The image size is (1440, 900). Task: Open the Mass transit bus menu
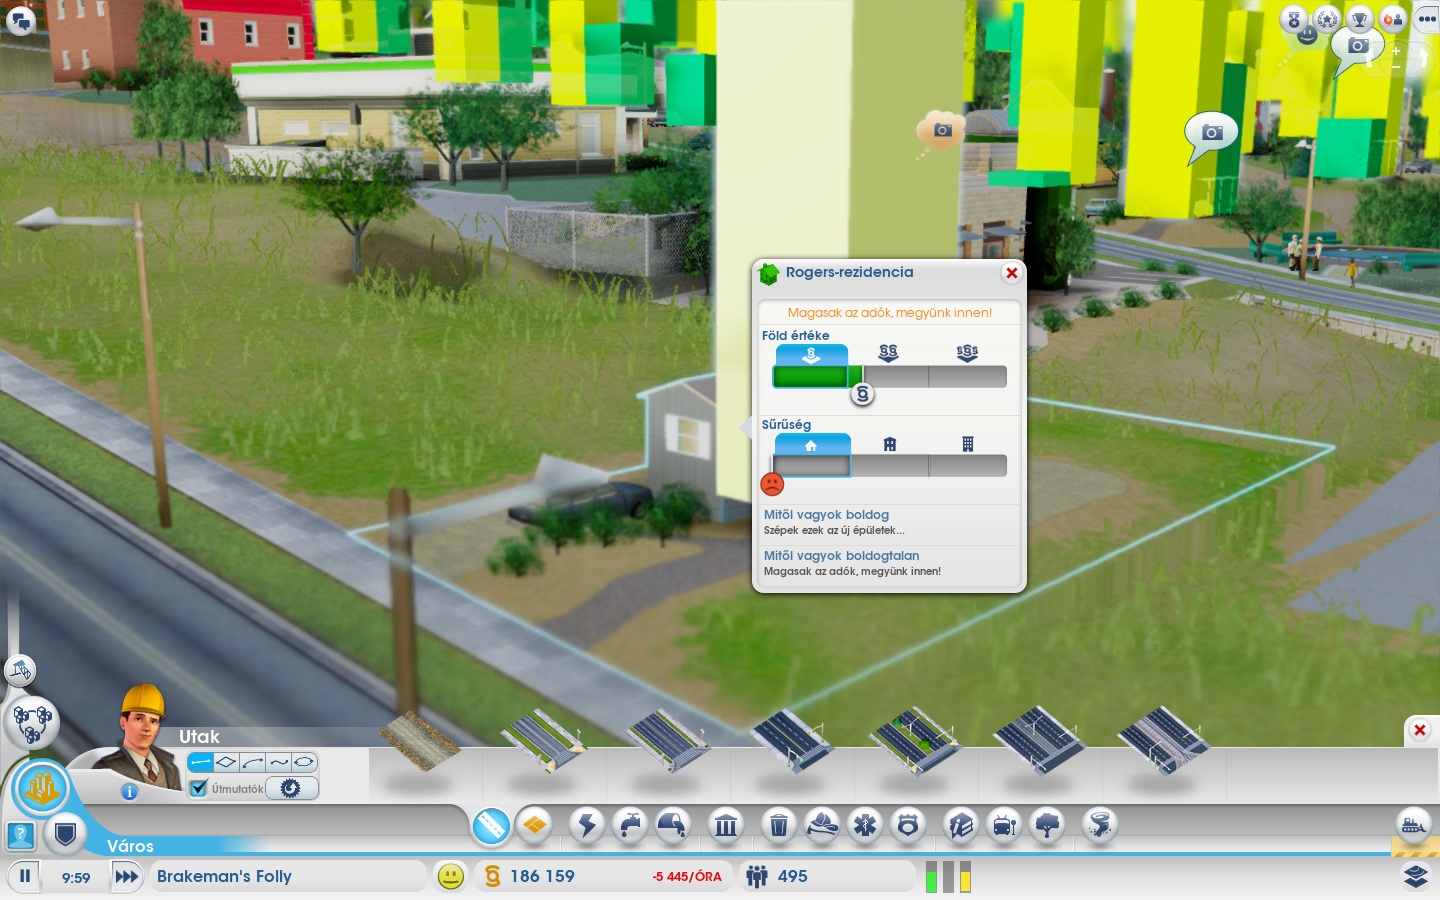pos(1003,826)
